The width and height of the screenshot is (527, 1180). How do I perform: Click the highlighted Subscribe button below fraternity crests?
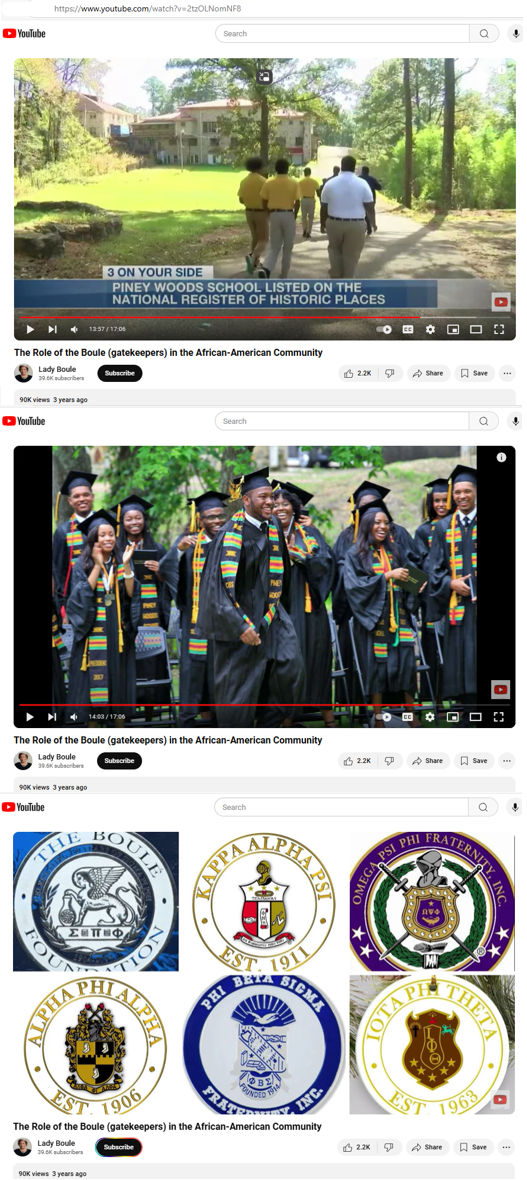(119, 1148)
